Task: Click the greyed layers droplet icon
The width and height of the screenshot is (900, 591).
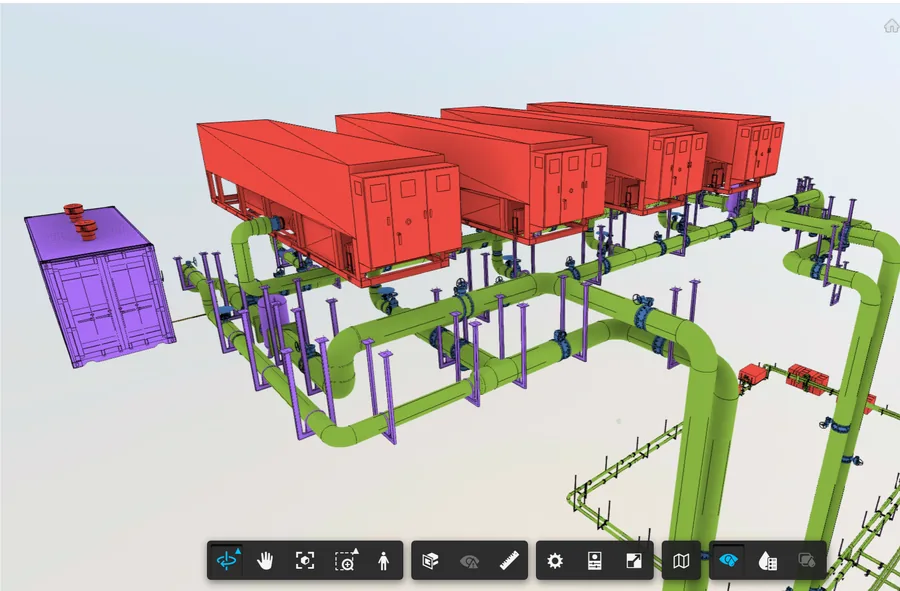Action: tap(807, 561)
